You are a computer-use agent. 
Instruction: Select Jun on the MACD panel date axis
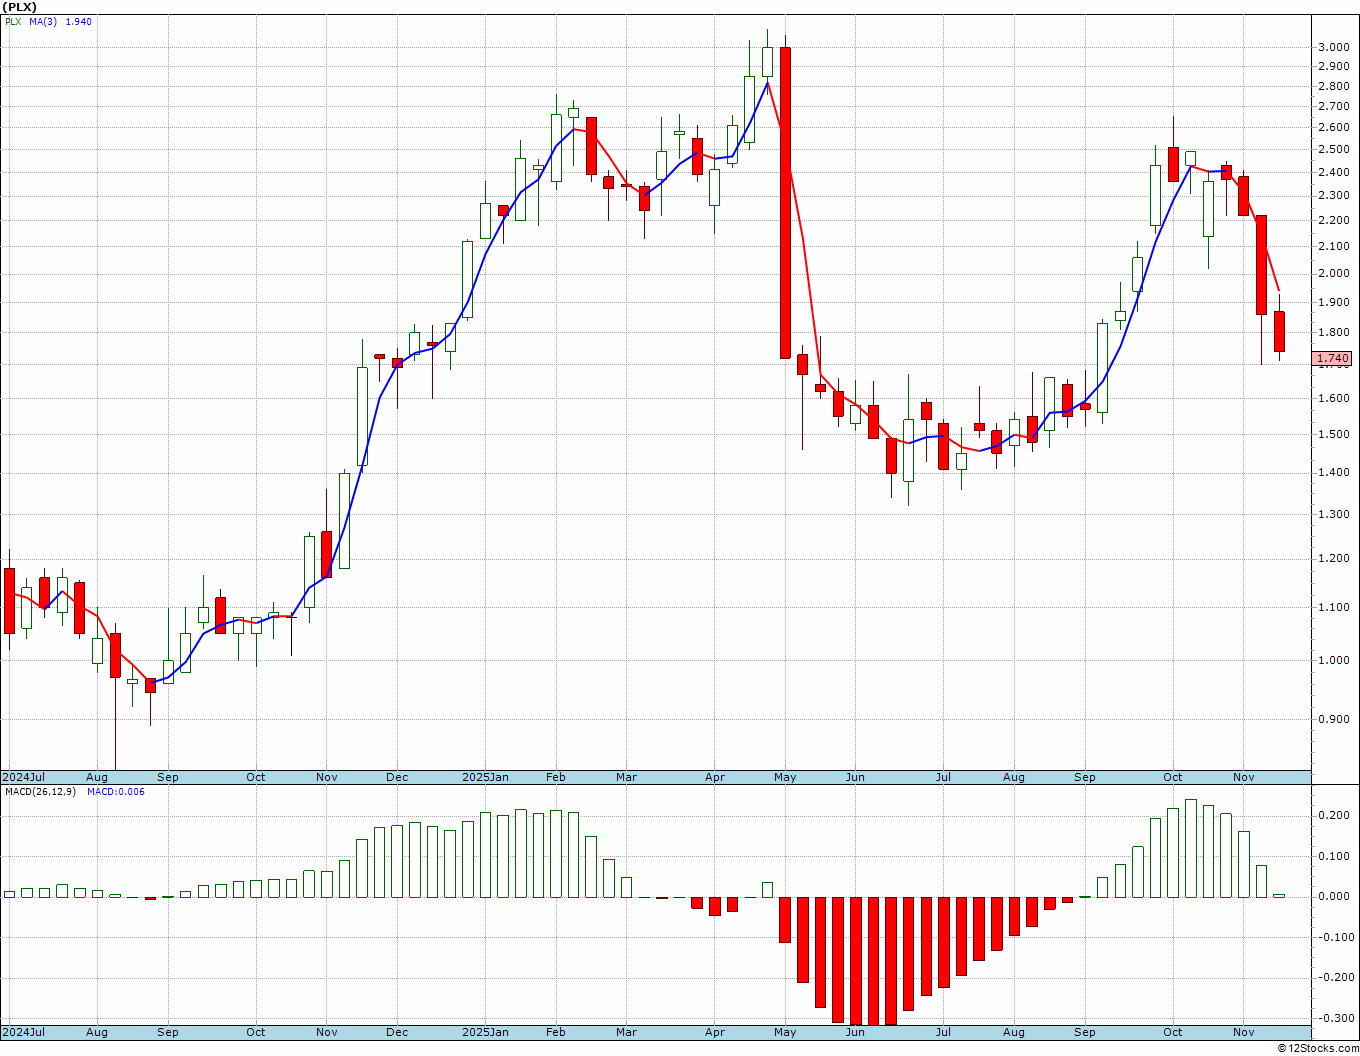point(856,1032)
